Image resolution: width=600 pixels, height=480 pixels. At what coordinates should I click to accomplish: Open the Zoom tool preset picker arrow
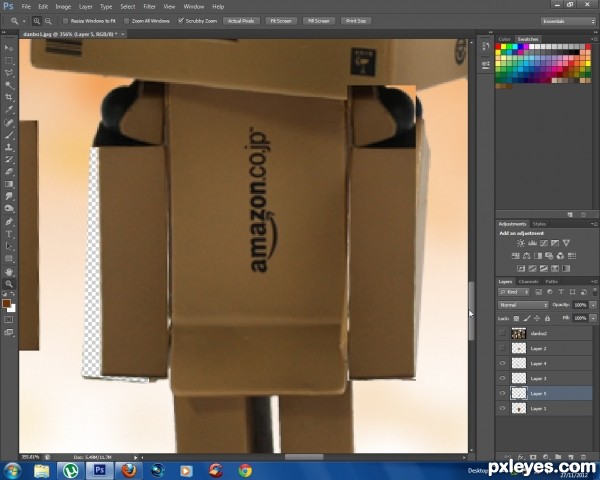[24, 21]
